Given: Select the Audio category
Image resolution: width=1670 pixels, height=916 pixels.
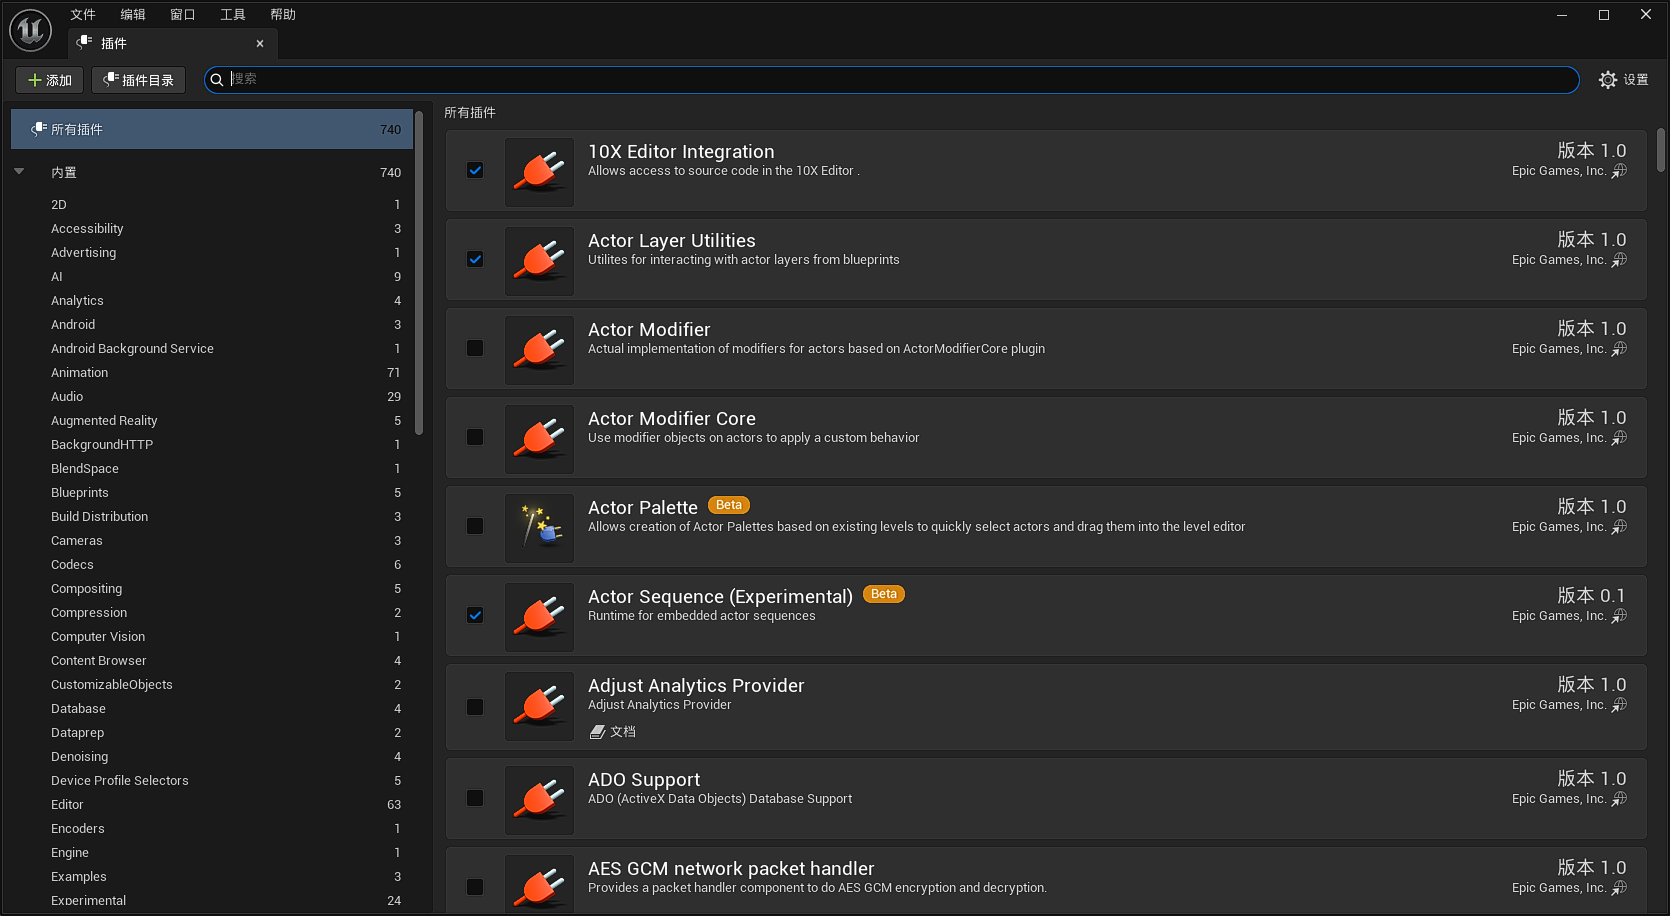Looking at the screenshot, I should click(212, 396).
